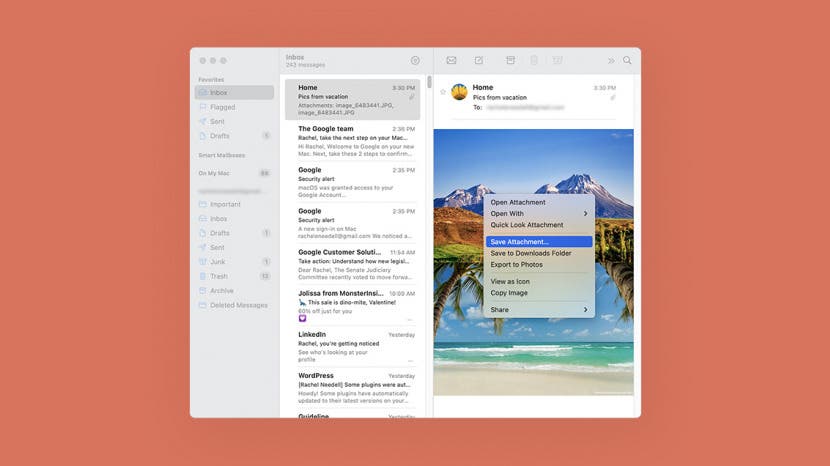Compose a new message with the pencil icon

(x=479, y=60)
